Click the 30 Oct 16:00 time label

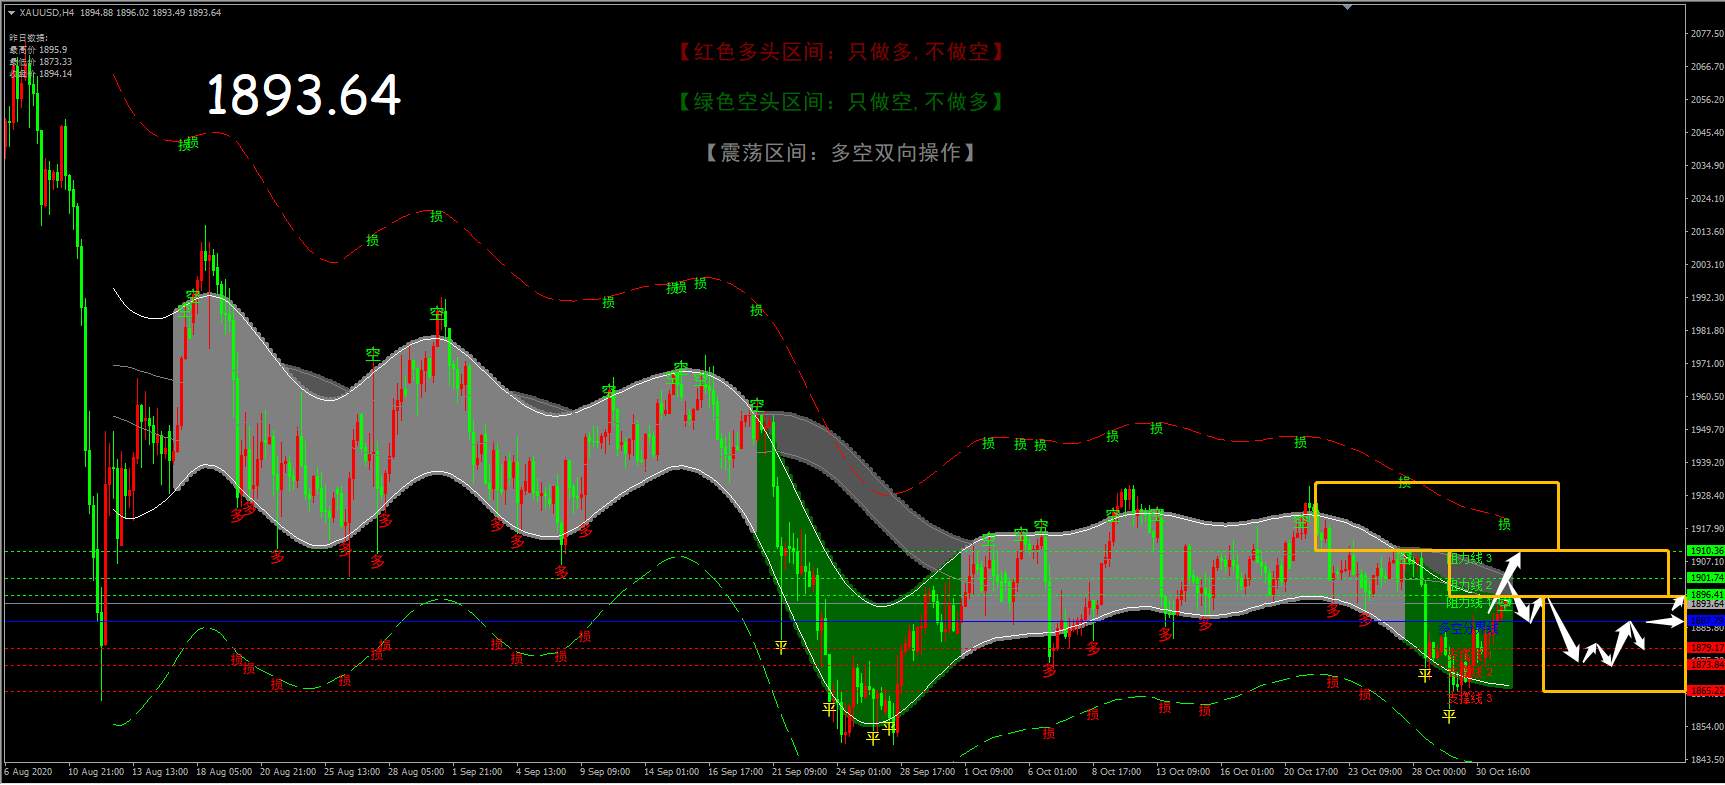pyautogui.click(x=1503, y=772)
